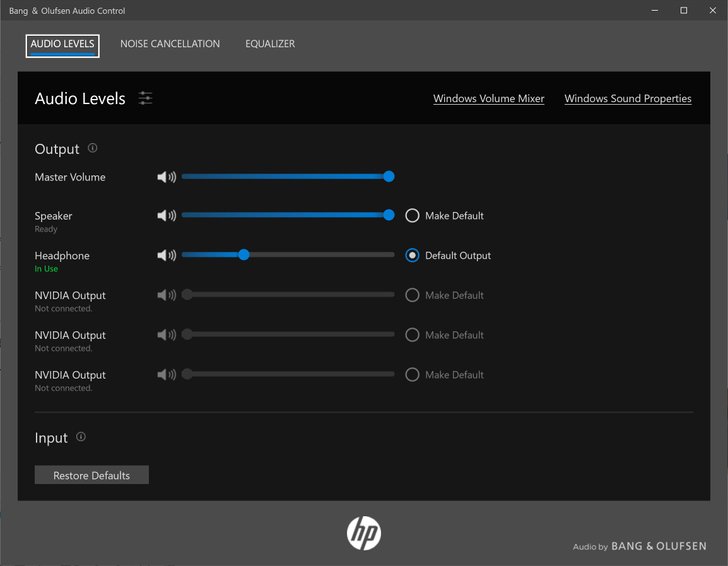Click the Input info icon
Image resolution: width=728 pixels, height=566 pixels.
(81, 437)
